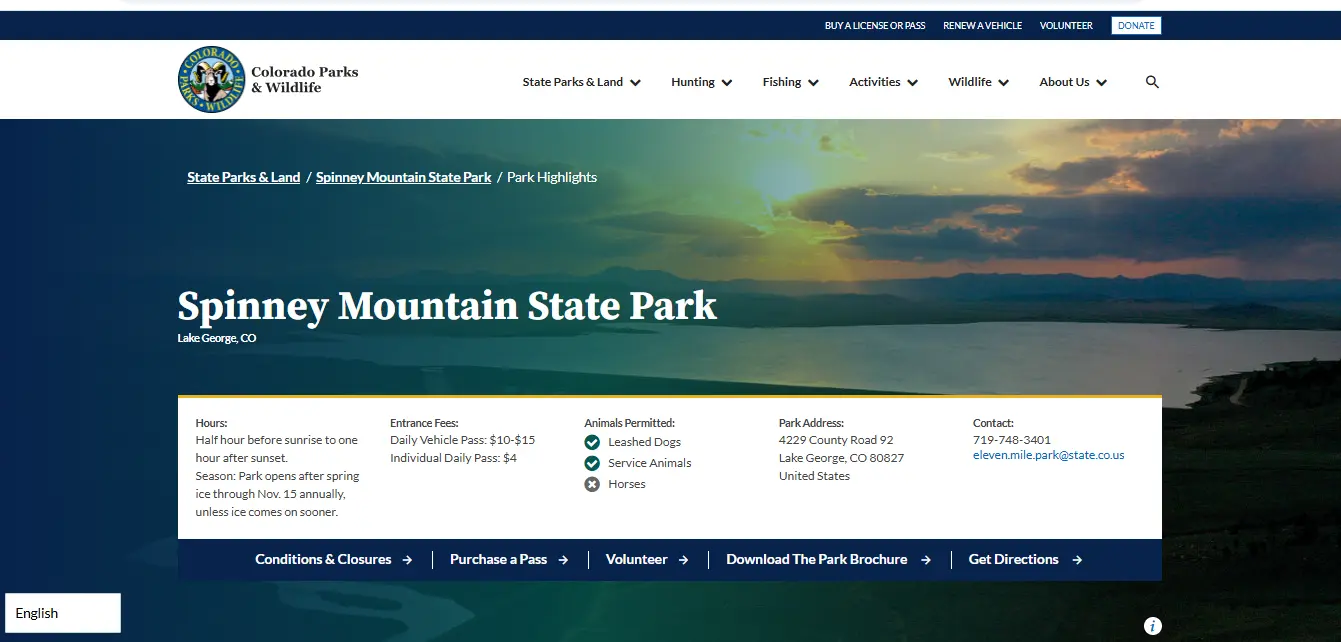The image size is (1341, 642).
Task: Expand the Wildlife menu chevron
Action: coord(1003,83)
